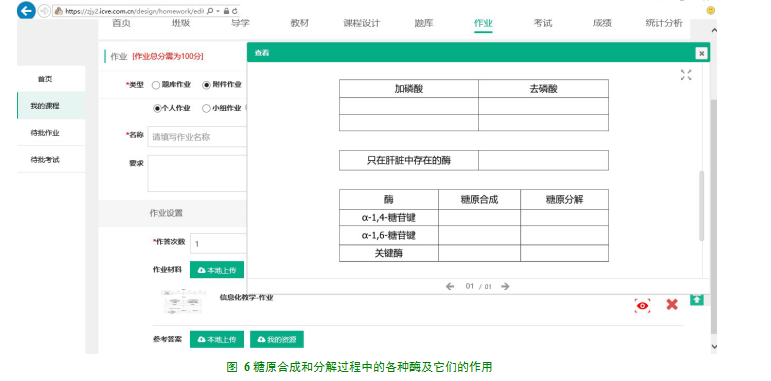
Task: Click the uploaded file thumbnail preview
Action: point(183,302)
